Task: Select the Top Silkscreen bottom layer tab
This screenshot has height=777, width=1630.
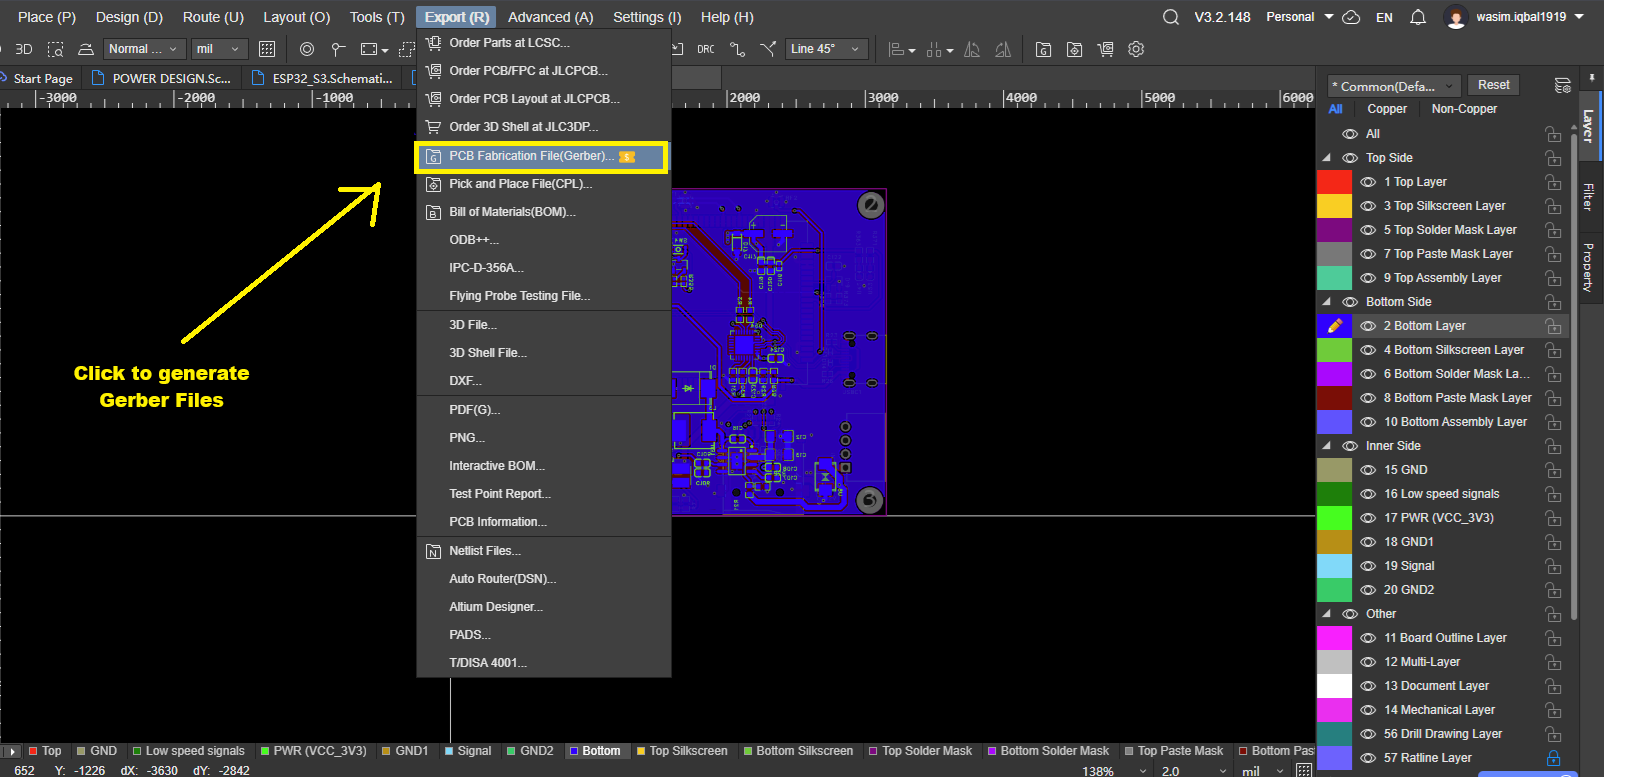Action: click(x=681, y=751)
